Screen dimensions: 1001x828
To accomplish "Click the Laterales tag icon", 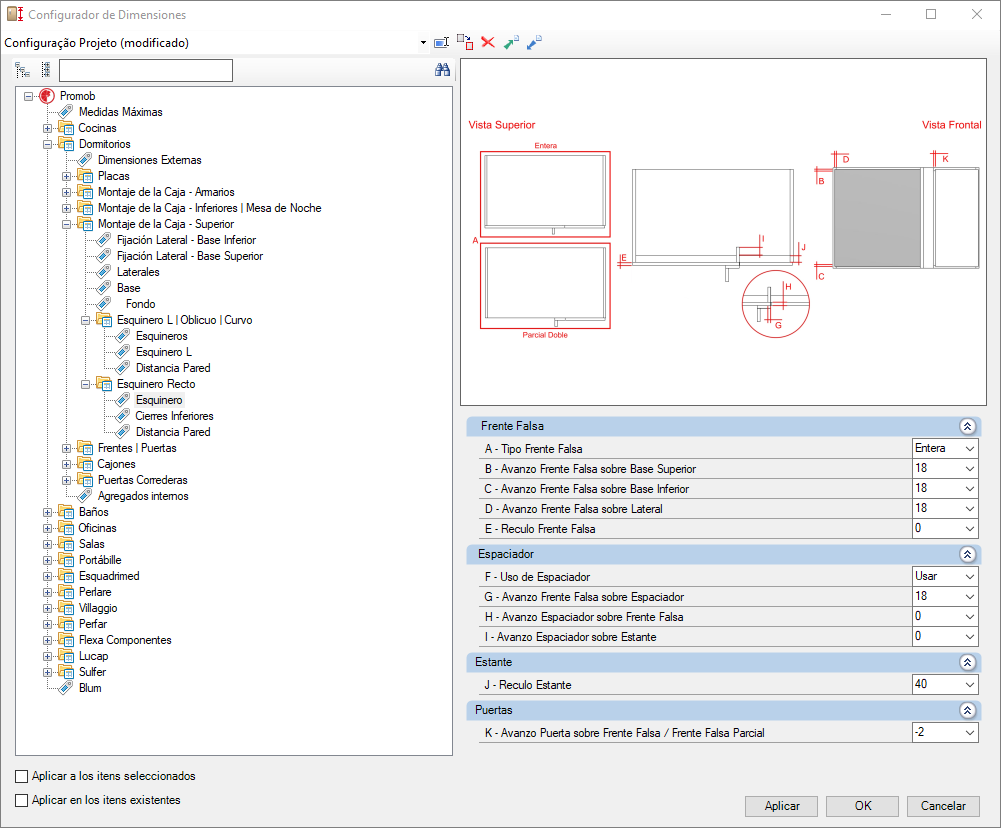I will click(x=104, y=272).
